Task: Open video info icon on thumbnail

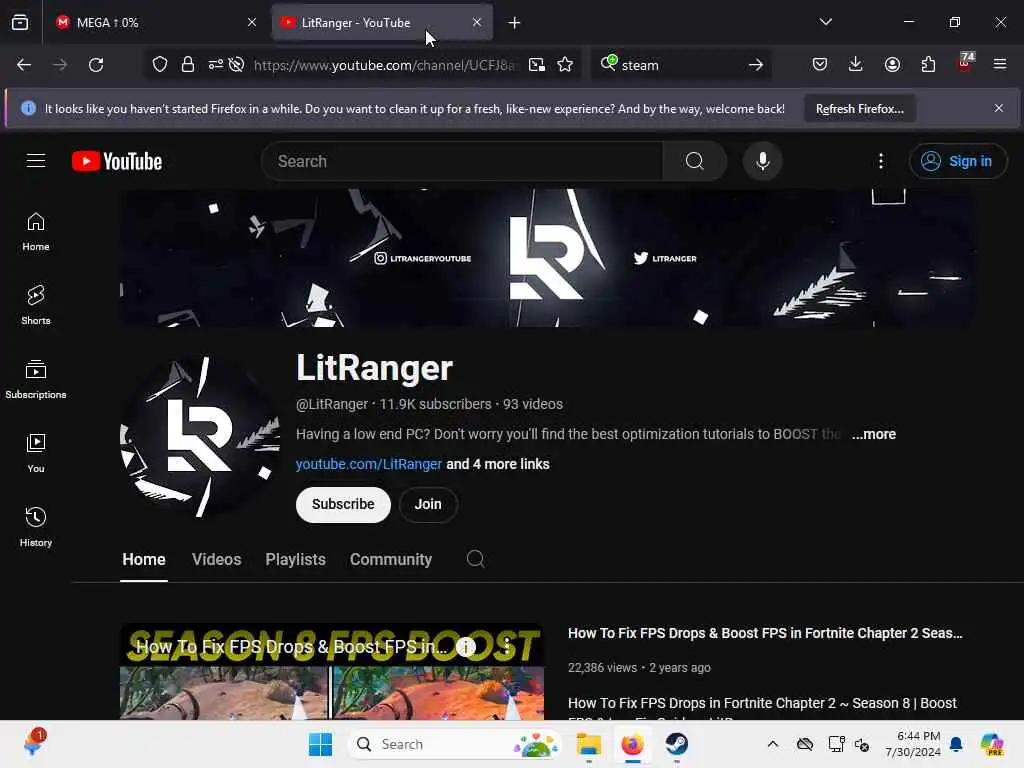Action: [x=466, y=647]
